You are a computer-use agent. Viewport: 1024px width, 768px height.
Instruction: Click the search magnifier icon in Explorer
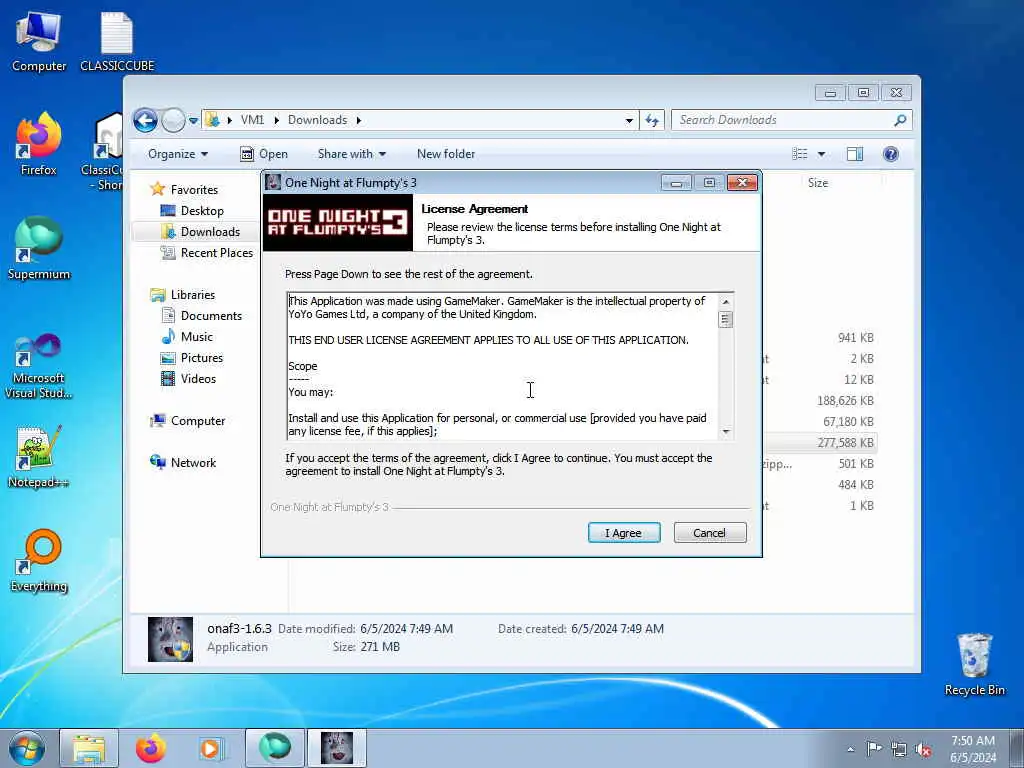coord(901,120)
